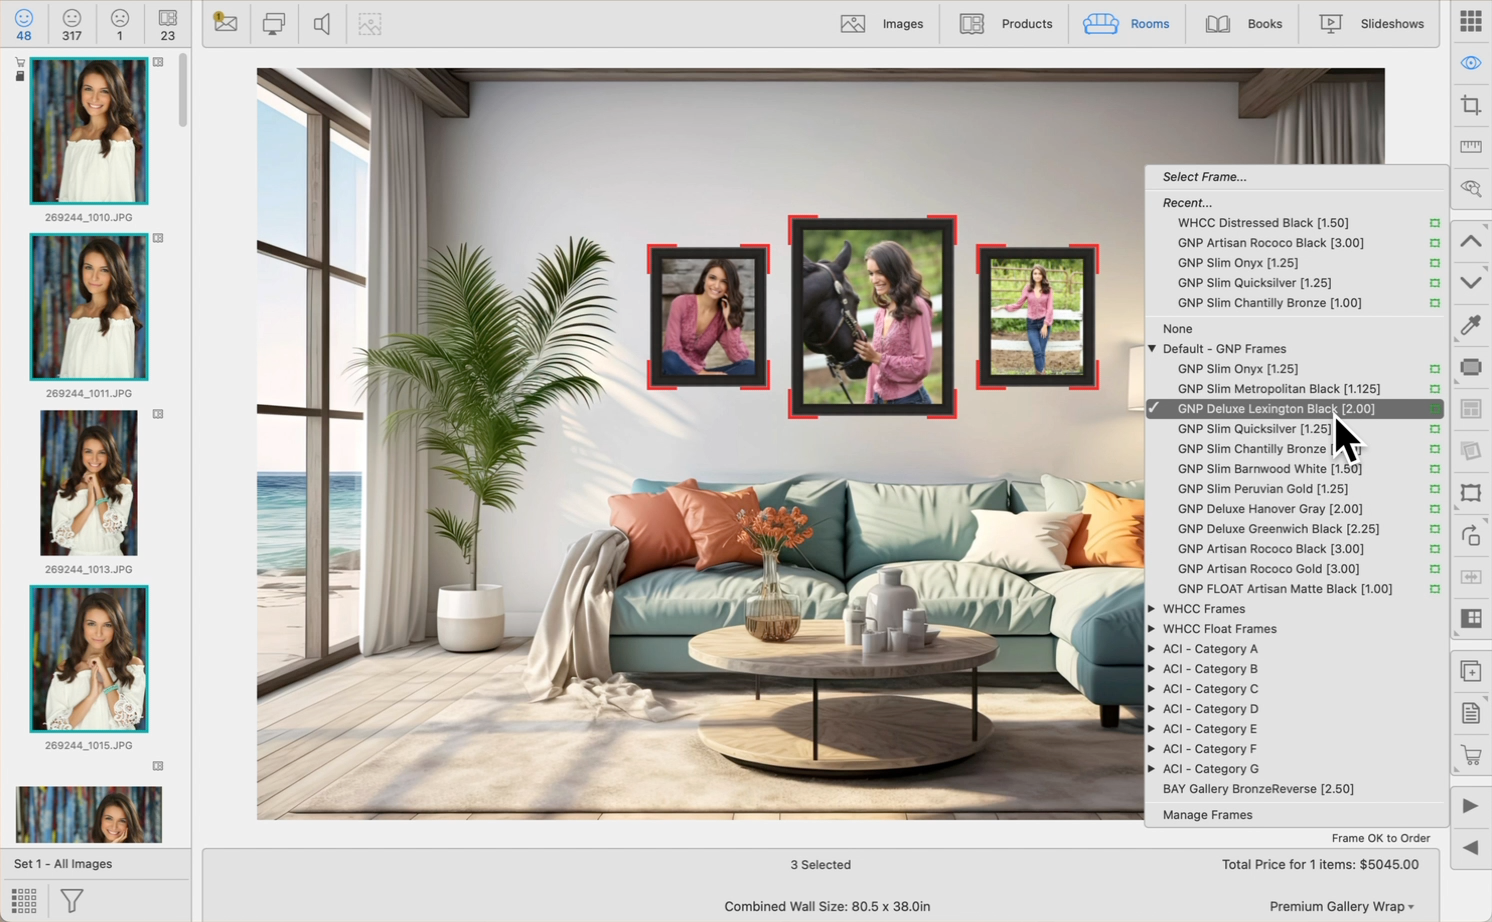
Task: Open the Slideshows tab
Action: click(x=1371, y=24)
